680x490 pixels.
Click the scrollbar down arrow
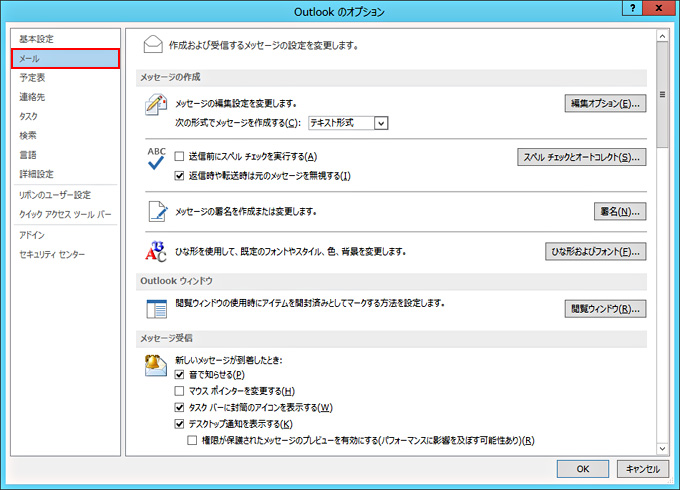click(662, 447)
